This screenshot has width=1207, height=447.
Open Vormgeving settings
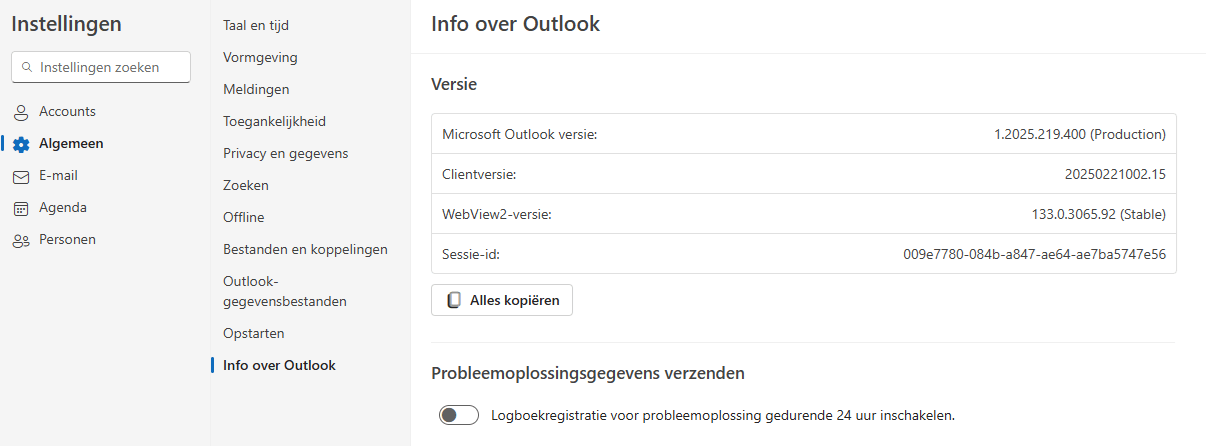[260, 57]
